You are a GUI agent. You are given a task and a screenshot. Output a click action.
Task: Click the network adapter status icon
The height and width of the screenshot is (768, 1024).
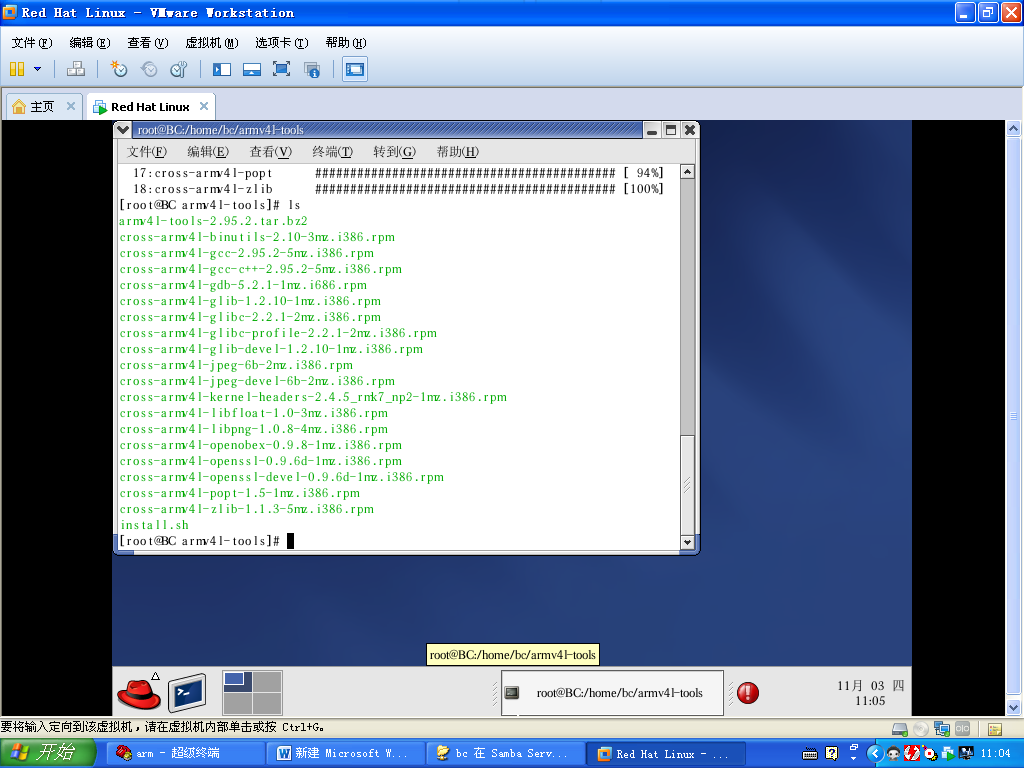(941, 729)
